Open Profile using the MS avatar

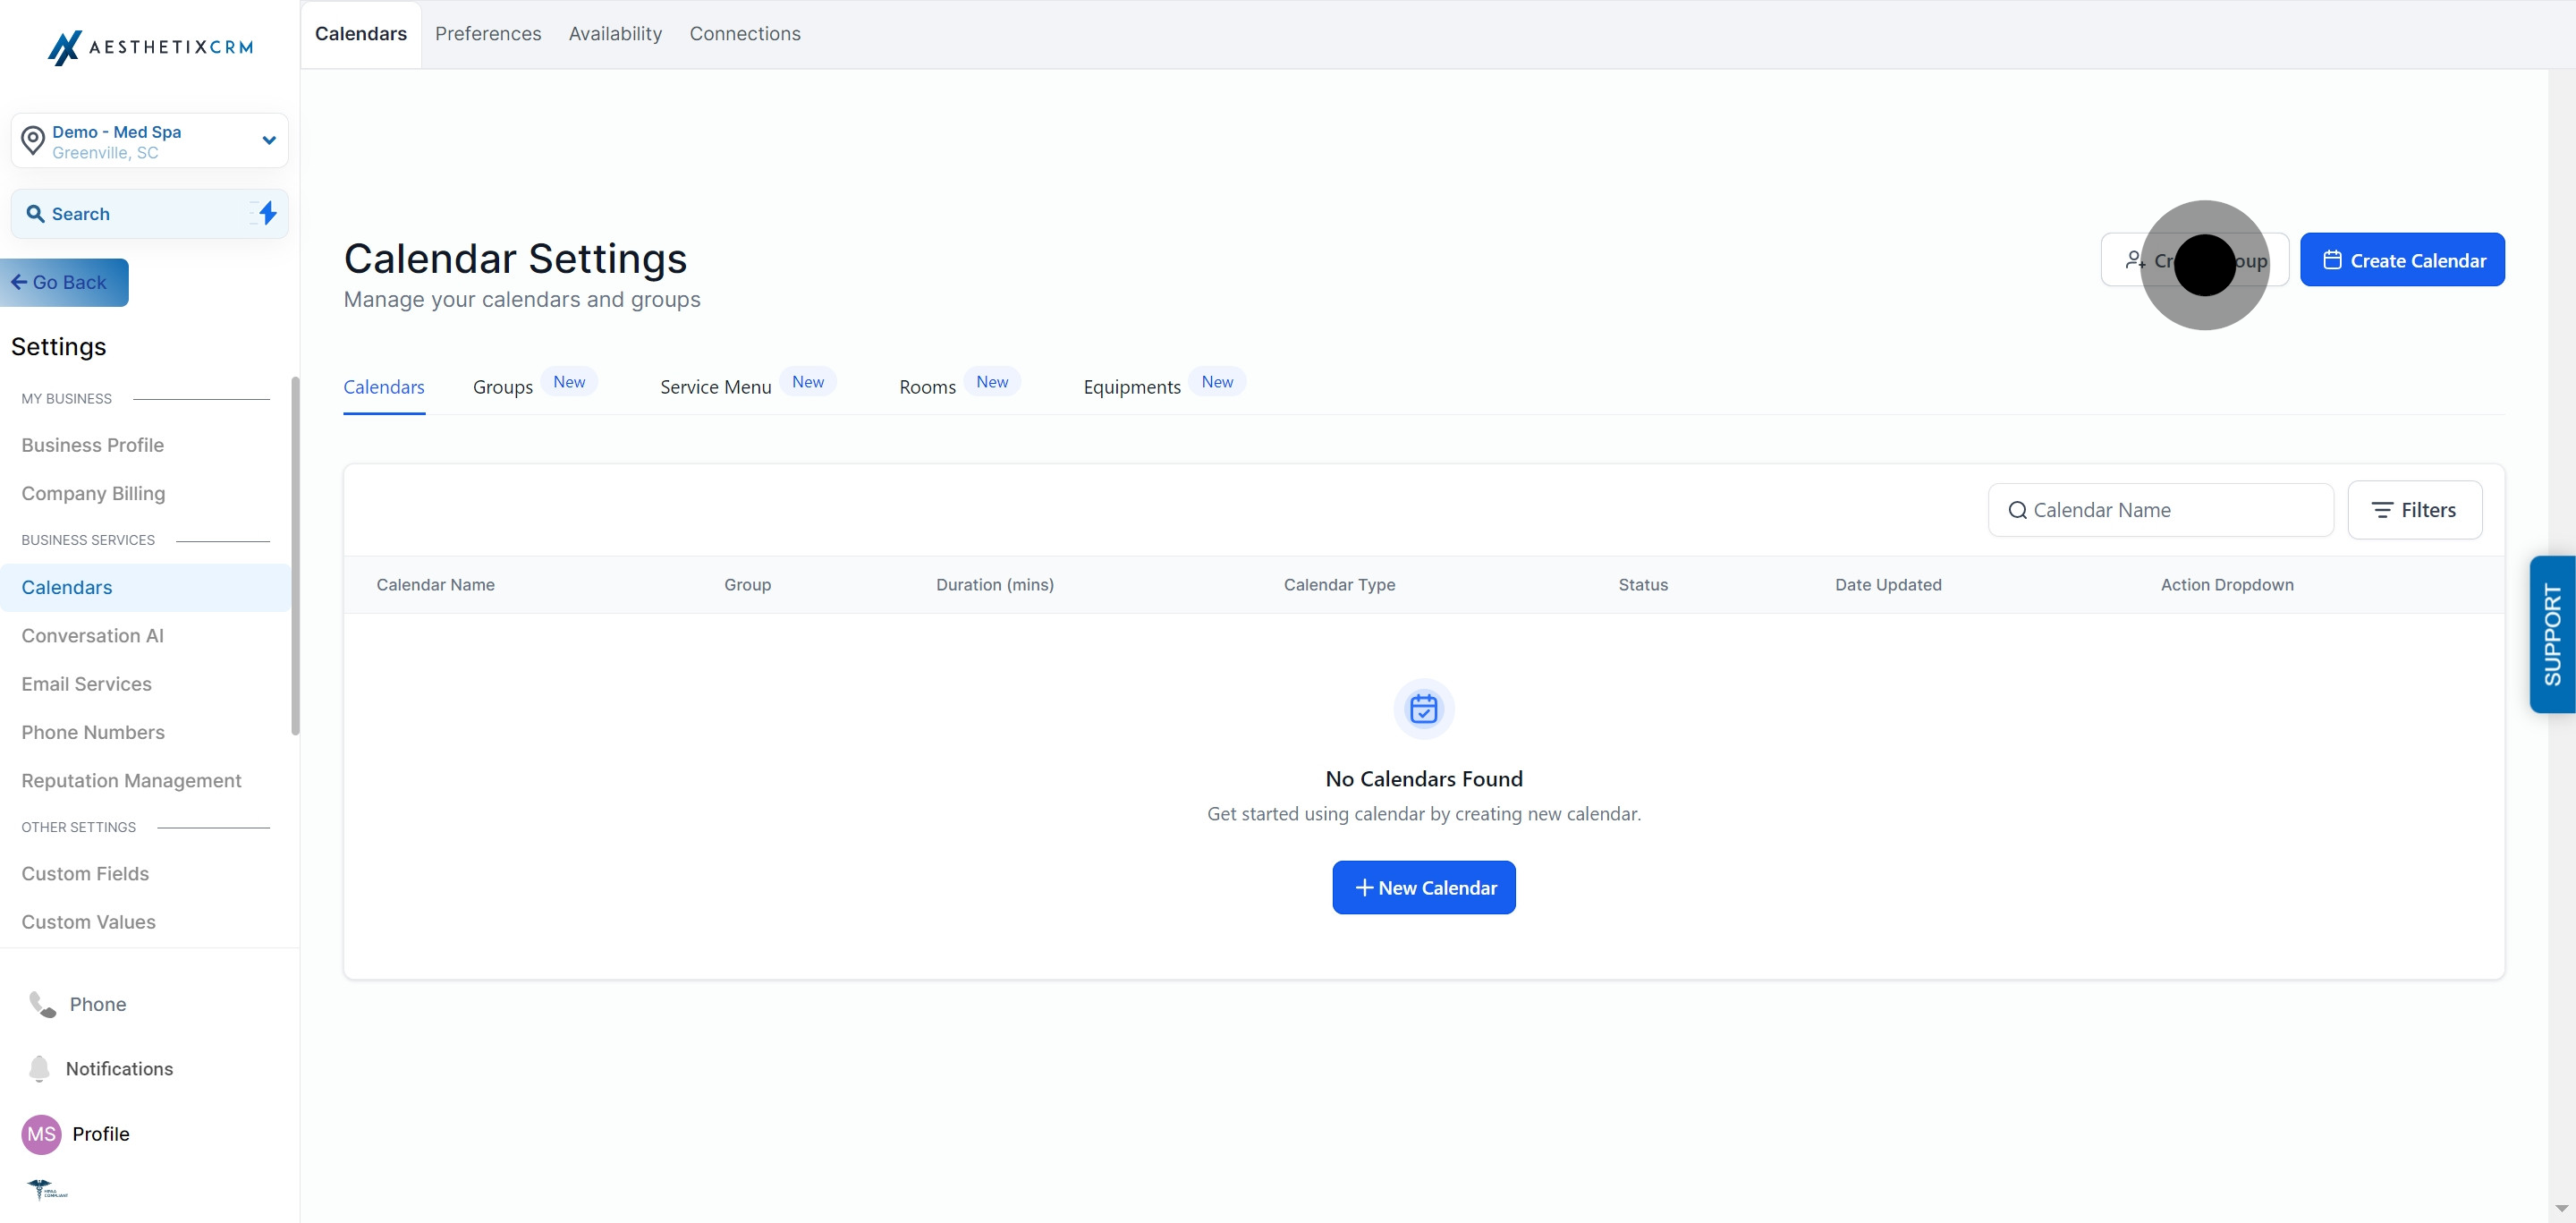(41, 1134)
